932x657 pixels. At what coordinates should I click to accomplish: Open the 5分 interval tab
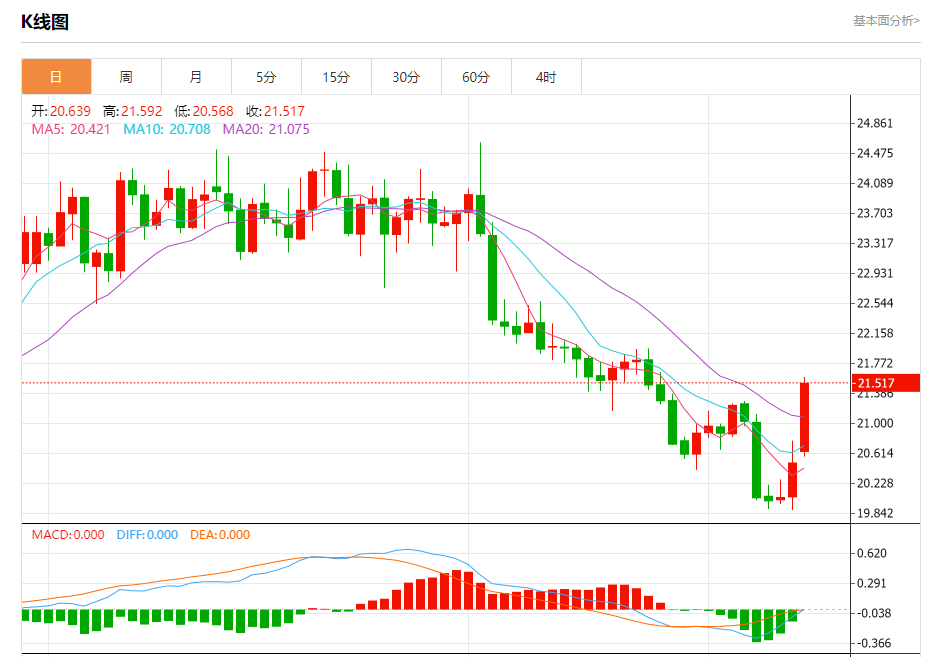(266, 77)
